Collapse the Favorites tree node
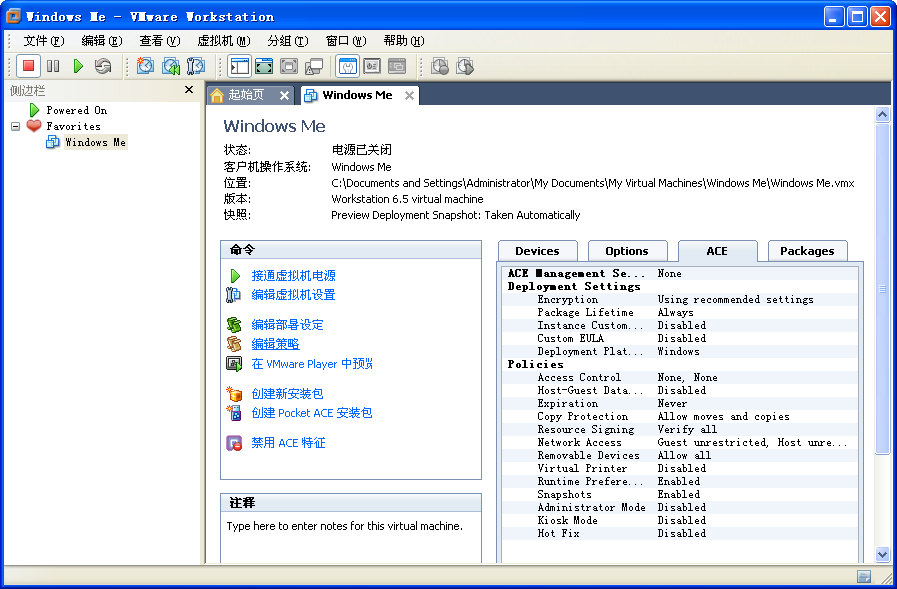Screen dimensions: 897x589 (x=15, y=126)
